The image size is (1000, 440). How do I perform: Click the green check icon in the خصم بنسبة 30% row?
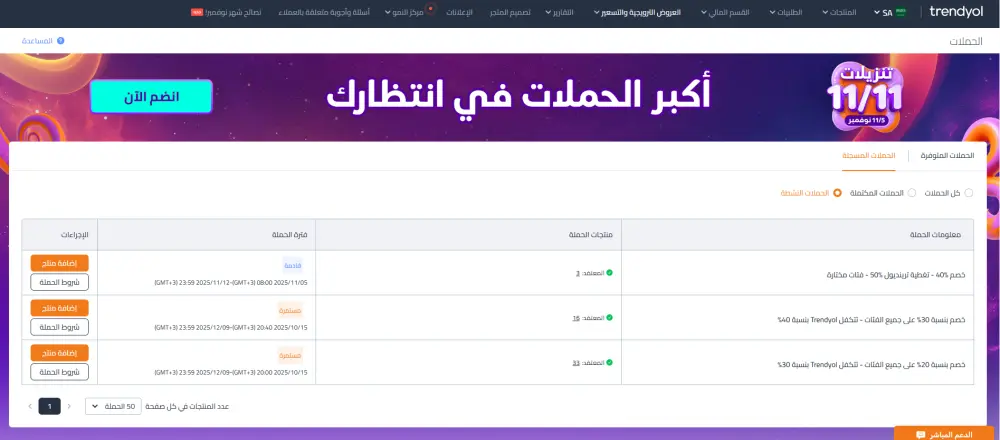[609, 318]
